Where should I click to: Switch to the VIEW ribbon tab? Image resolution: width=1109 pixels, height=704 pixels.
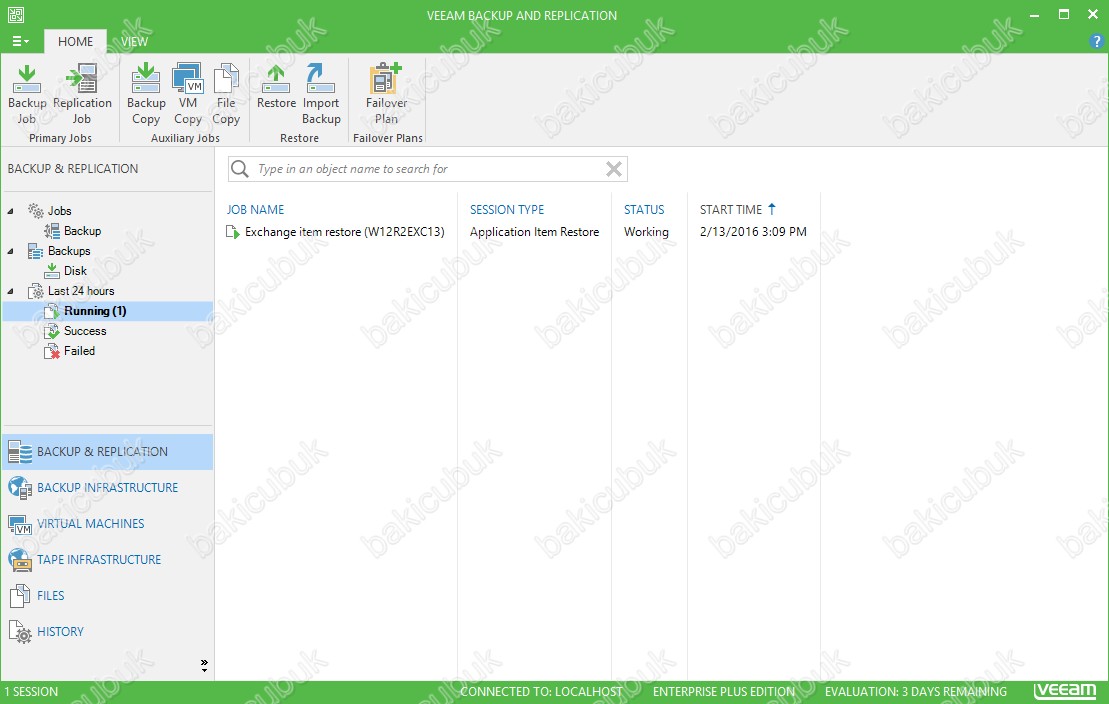pos(134,42)
